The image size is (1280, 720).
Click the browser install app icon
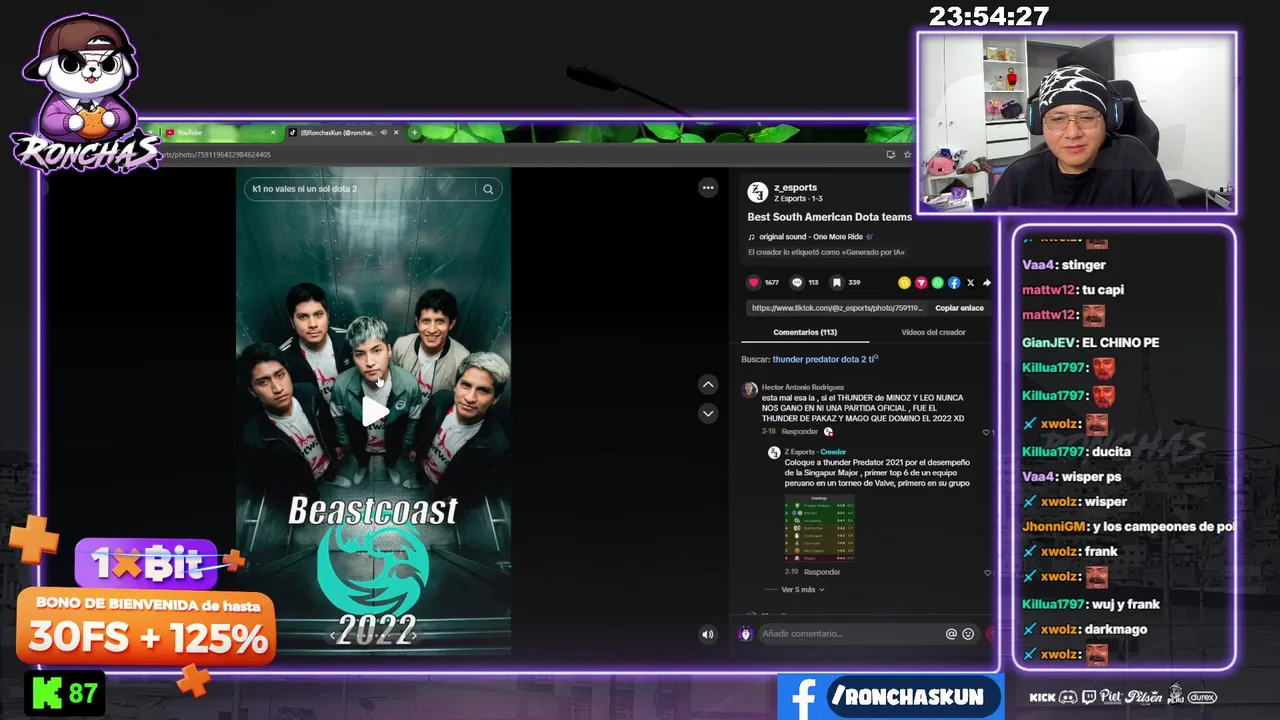(890, 154)
